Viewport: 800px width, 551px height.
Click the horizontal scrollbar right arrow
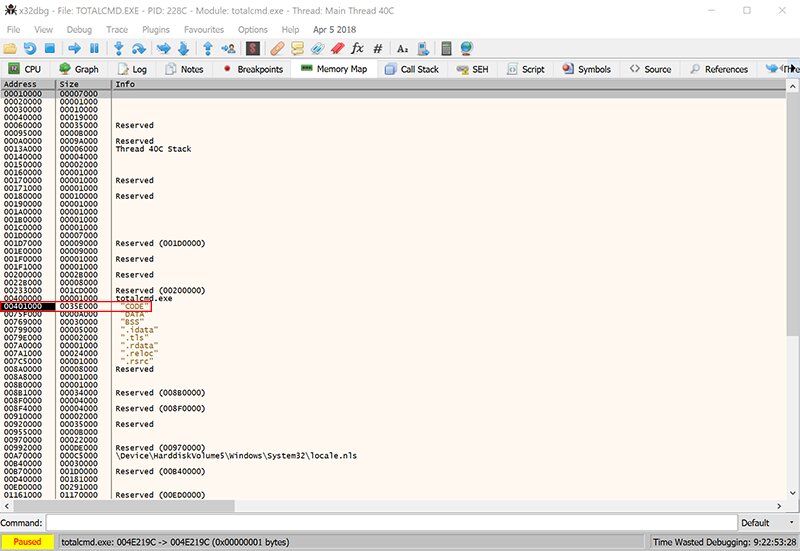(x=779, y=506)
